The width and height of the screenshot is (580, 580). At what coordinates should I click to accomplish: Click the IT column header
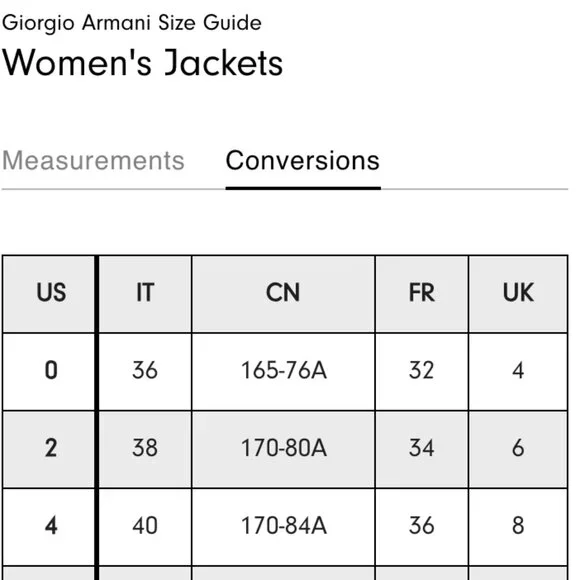(145, 294)
